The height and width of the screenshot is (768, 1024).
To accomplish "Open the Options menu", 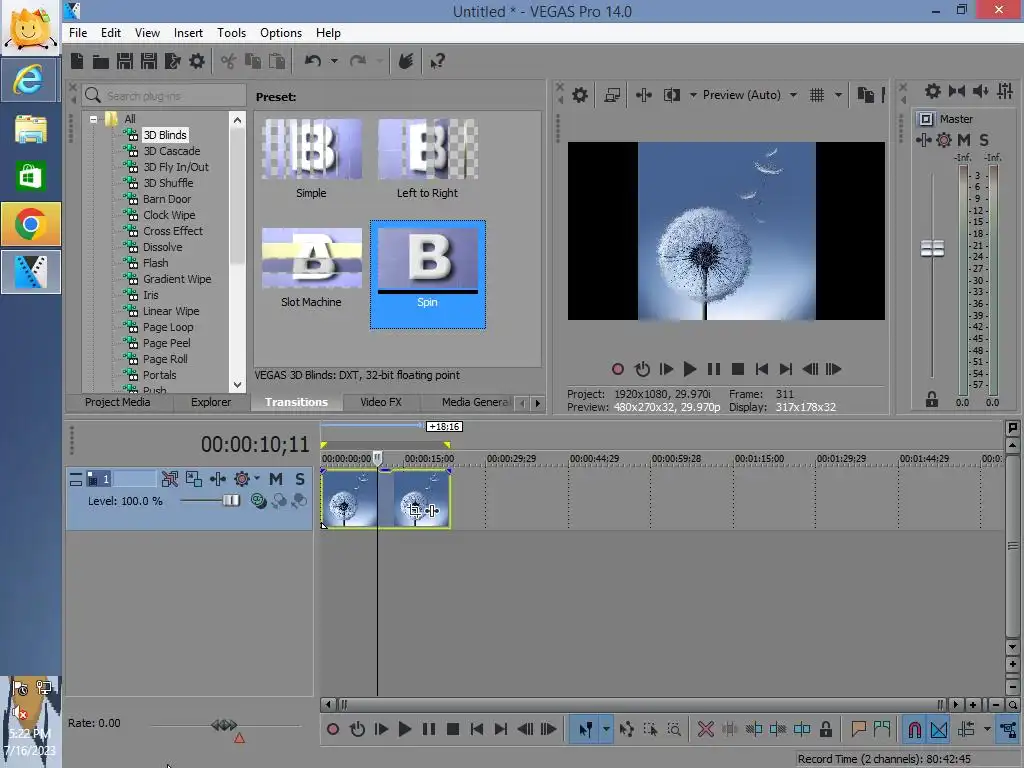I will (281, 33).
